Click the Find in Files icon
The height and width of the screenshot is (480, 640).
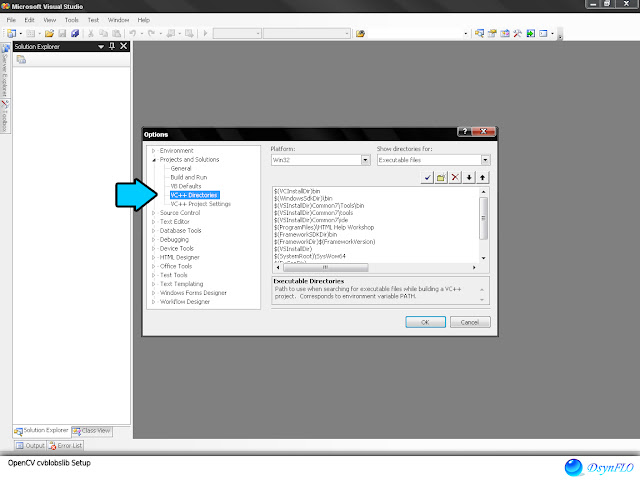360,33
